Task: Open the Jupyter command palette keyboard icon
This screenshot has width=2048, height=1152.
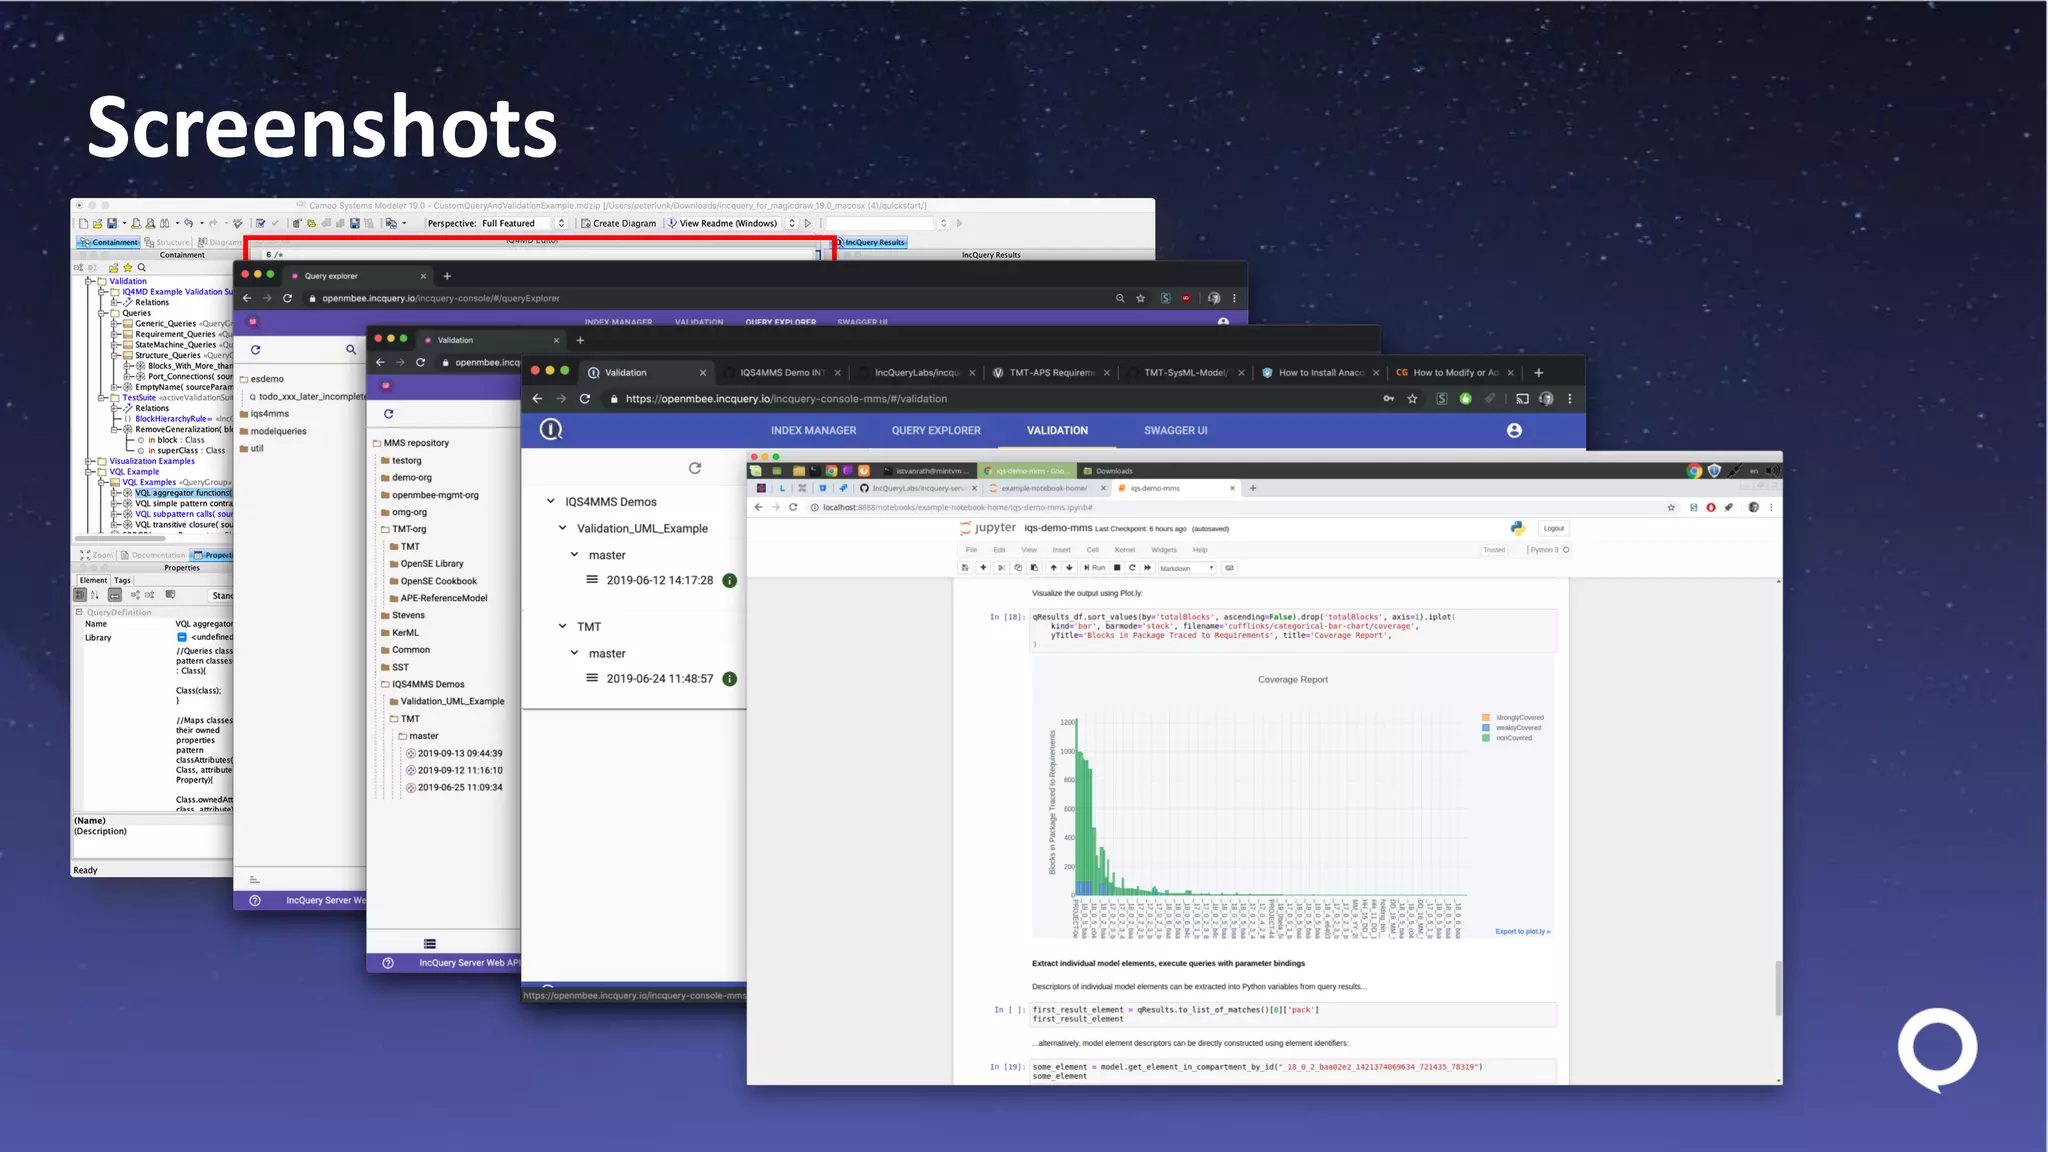Action: click(1230, 567)
